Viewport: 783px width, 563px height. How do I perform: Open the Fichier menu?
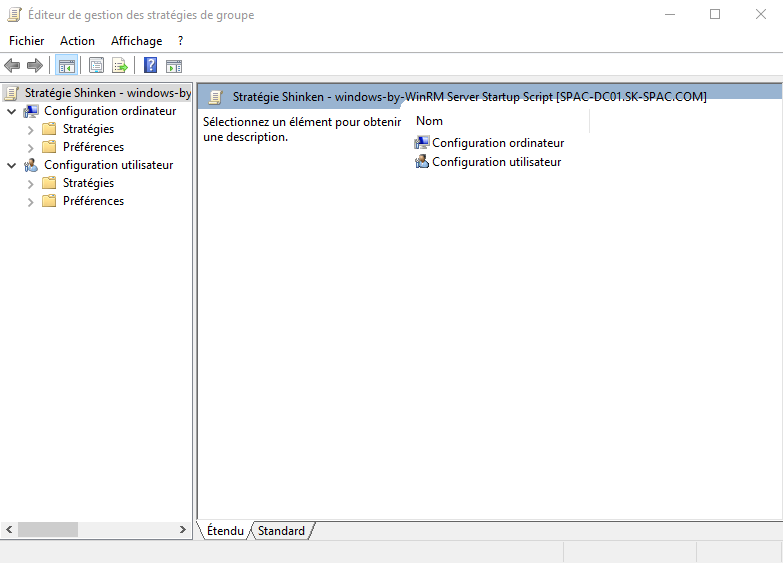(27, 41)
